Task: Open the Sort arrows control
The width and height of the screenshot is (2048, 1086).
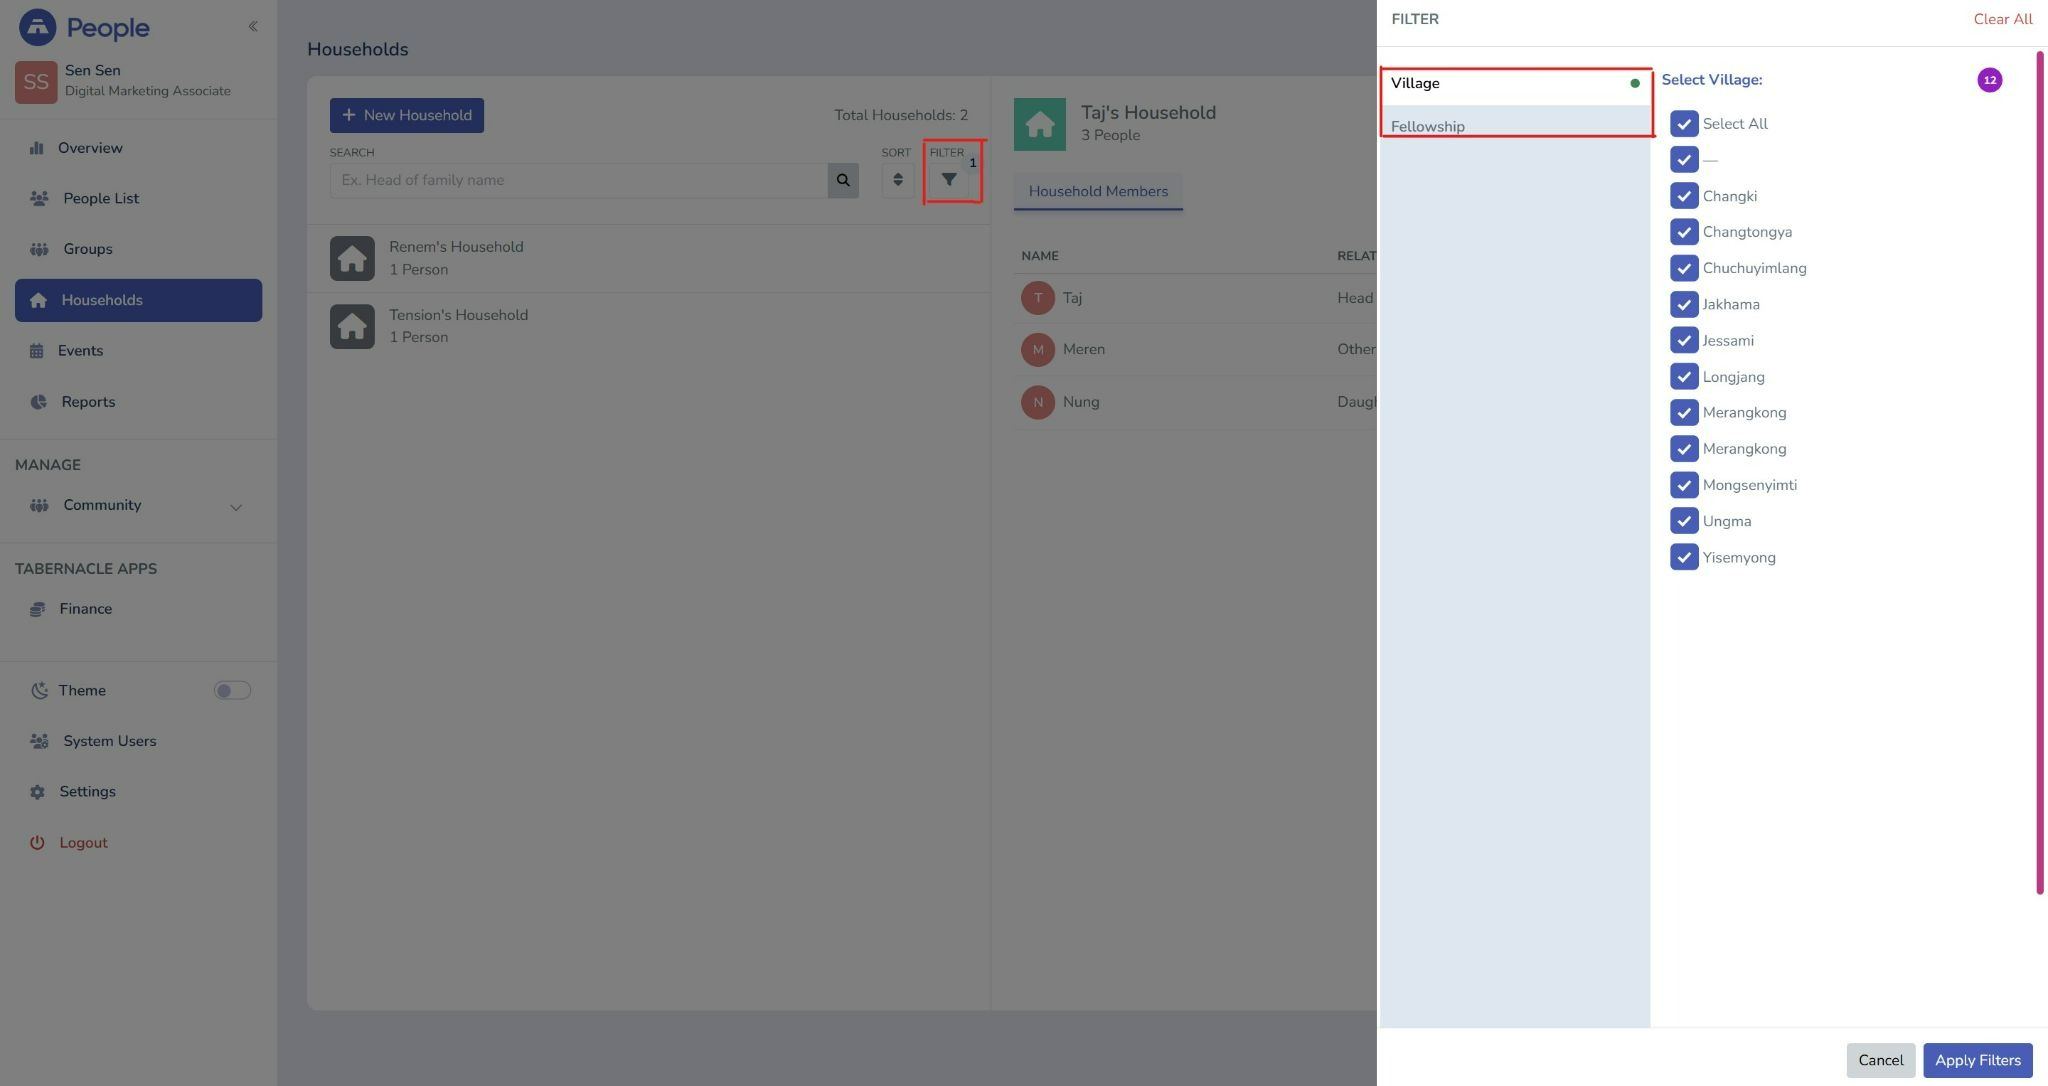Action: (898, 180)
